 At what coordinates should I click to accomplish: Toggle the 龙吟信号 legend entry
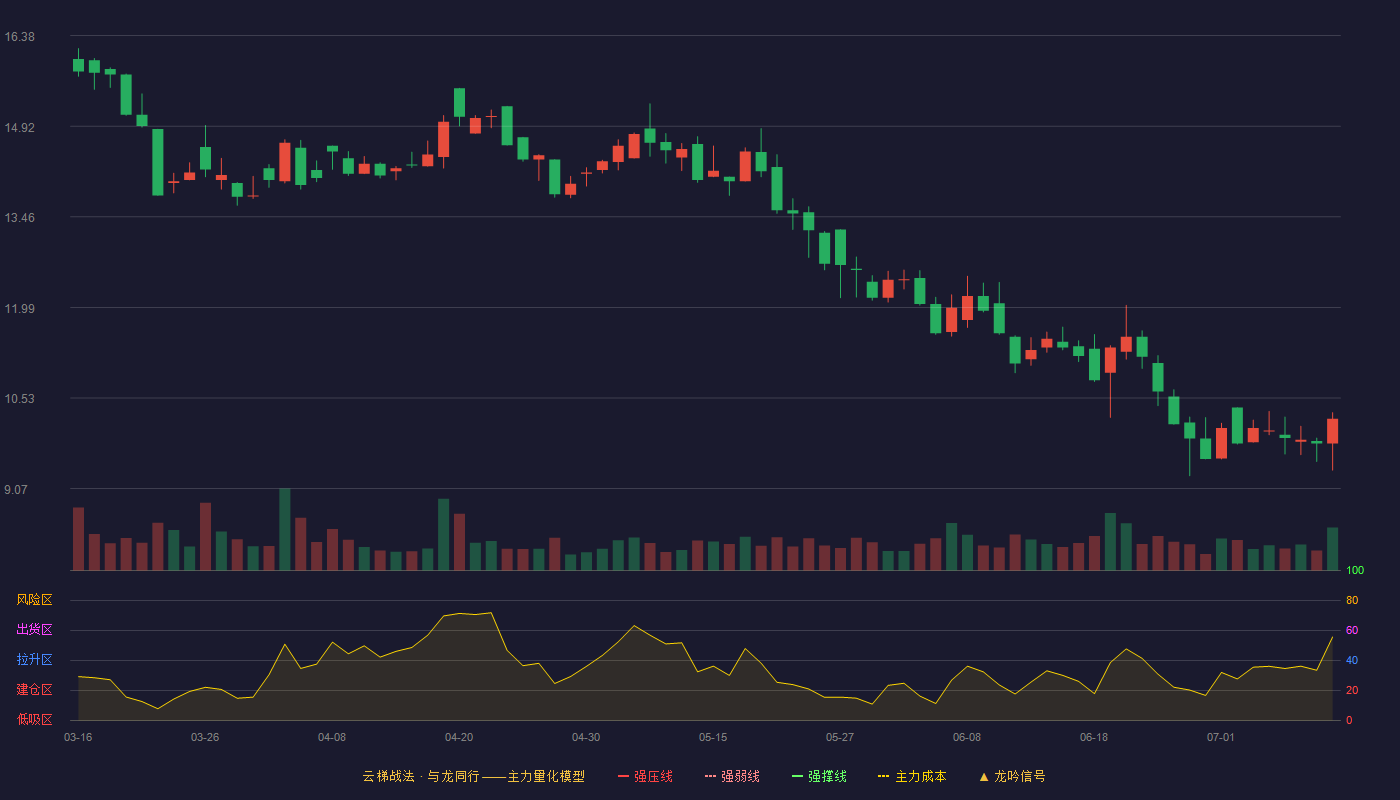click(x=1011, y=776)
